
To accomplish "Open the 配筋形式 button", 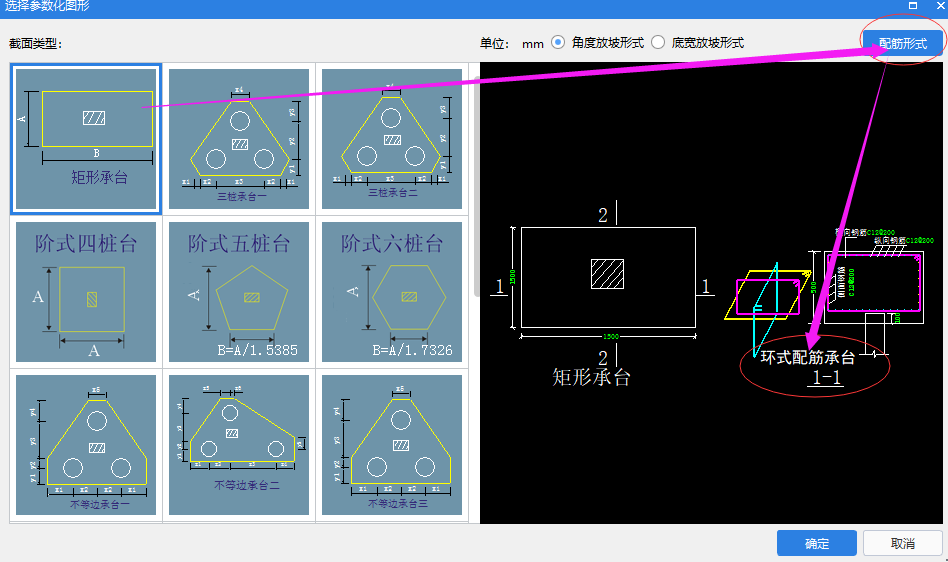I will (x=903, y=44).
